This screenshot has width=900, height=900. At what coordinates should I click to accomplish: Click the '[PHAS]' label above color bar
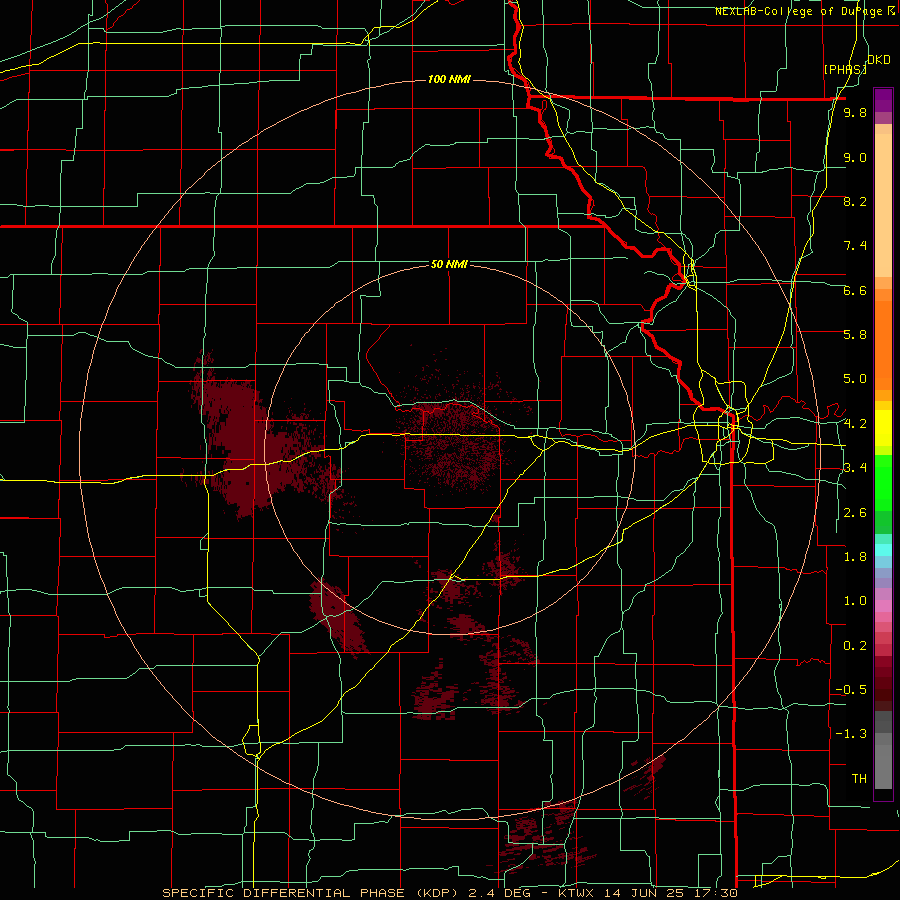[x=845, y=69]
